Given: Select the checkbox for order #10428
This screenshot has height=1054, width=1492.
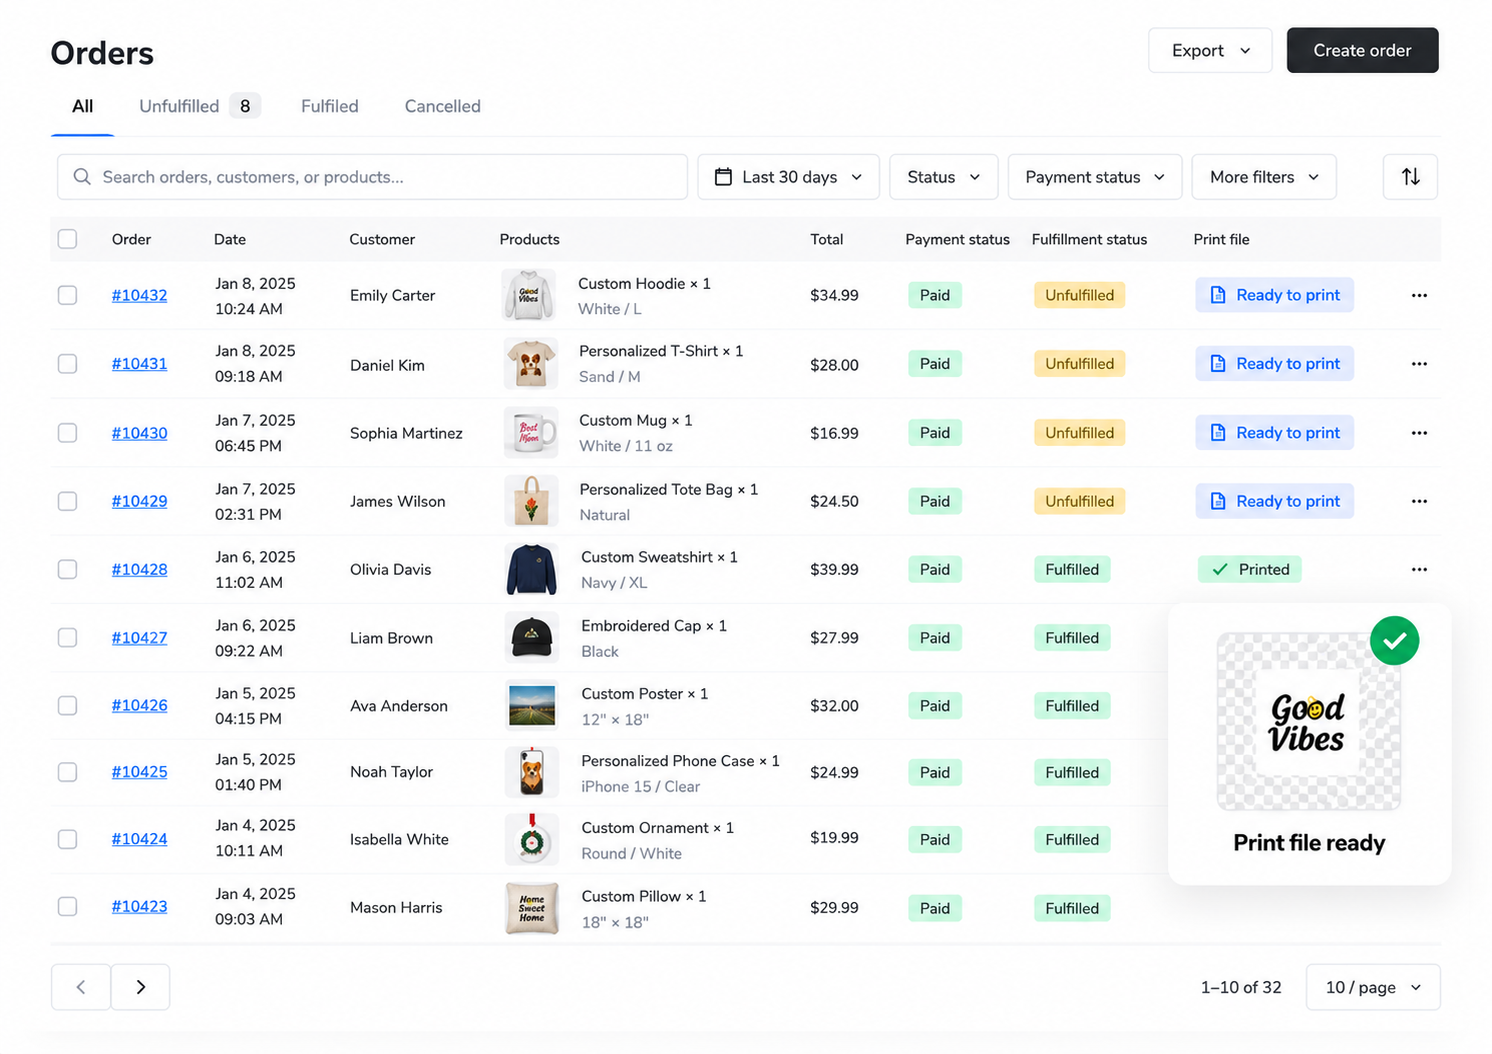Looking at the screenshot, I should [x=67, y=569].
